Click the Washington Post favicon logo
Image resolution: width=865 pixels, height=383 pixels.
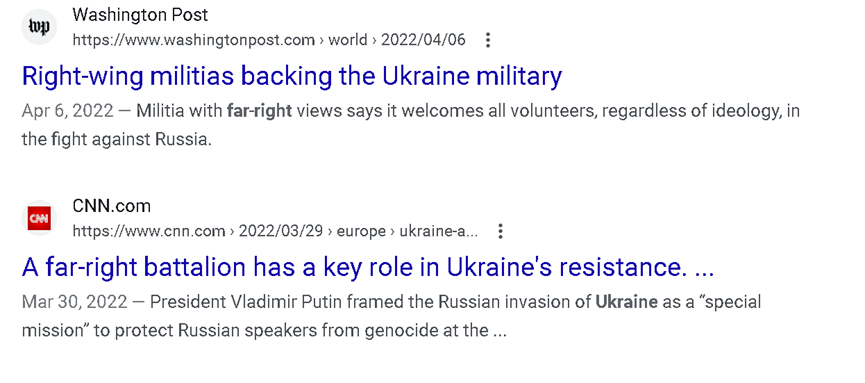pyautogui.click(x=39, y=27)
